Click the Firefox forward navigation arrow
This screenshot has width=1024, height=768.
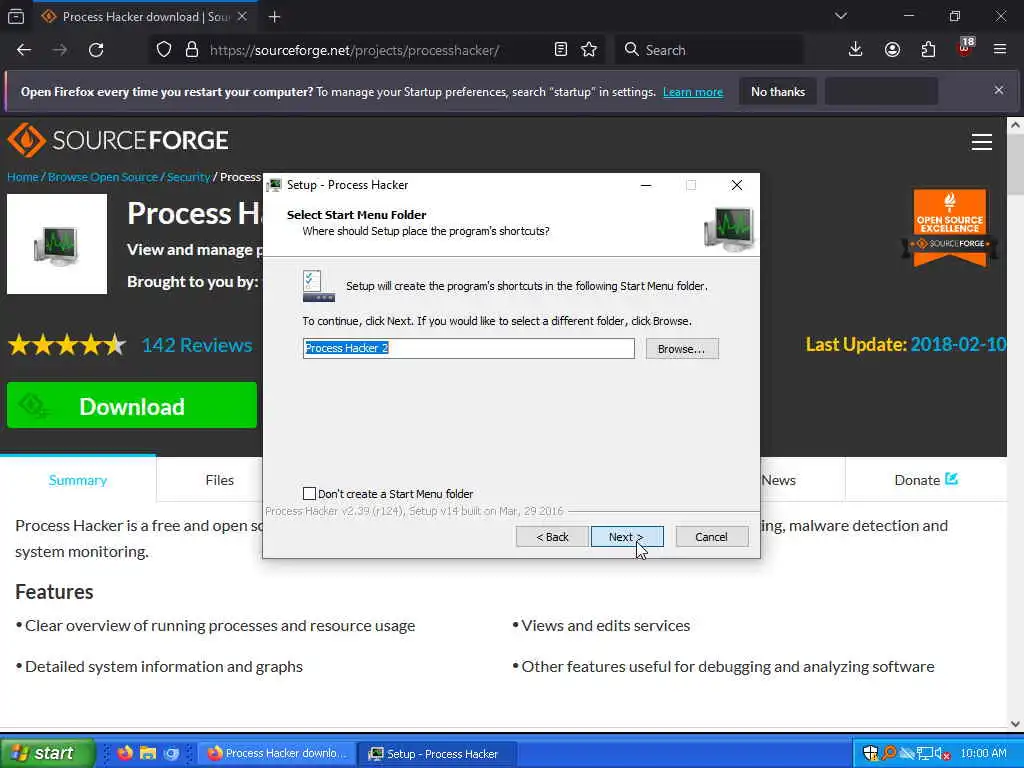click(x=60, y=50)
